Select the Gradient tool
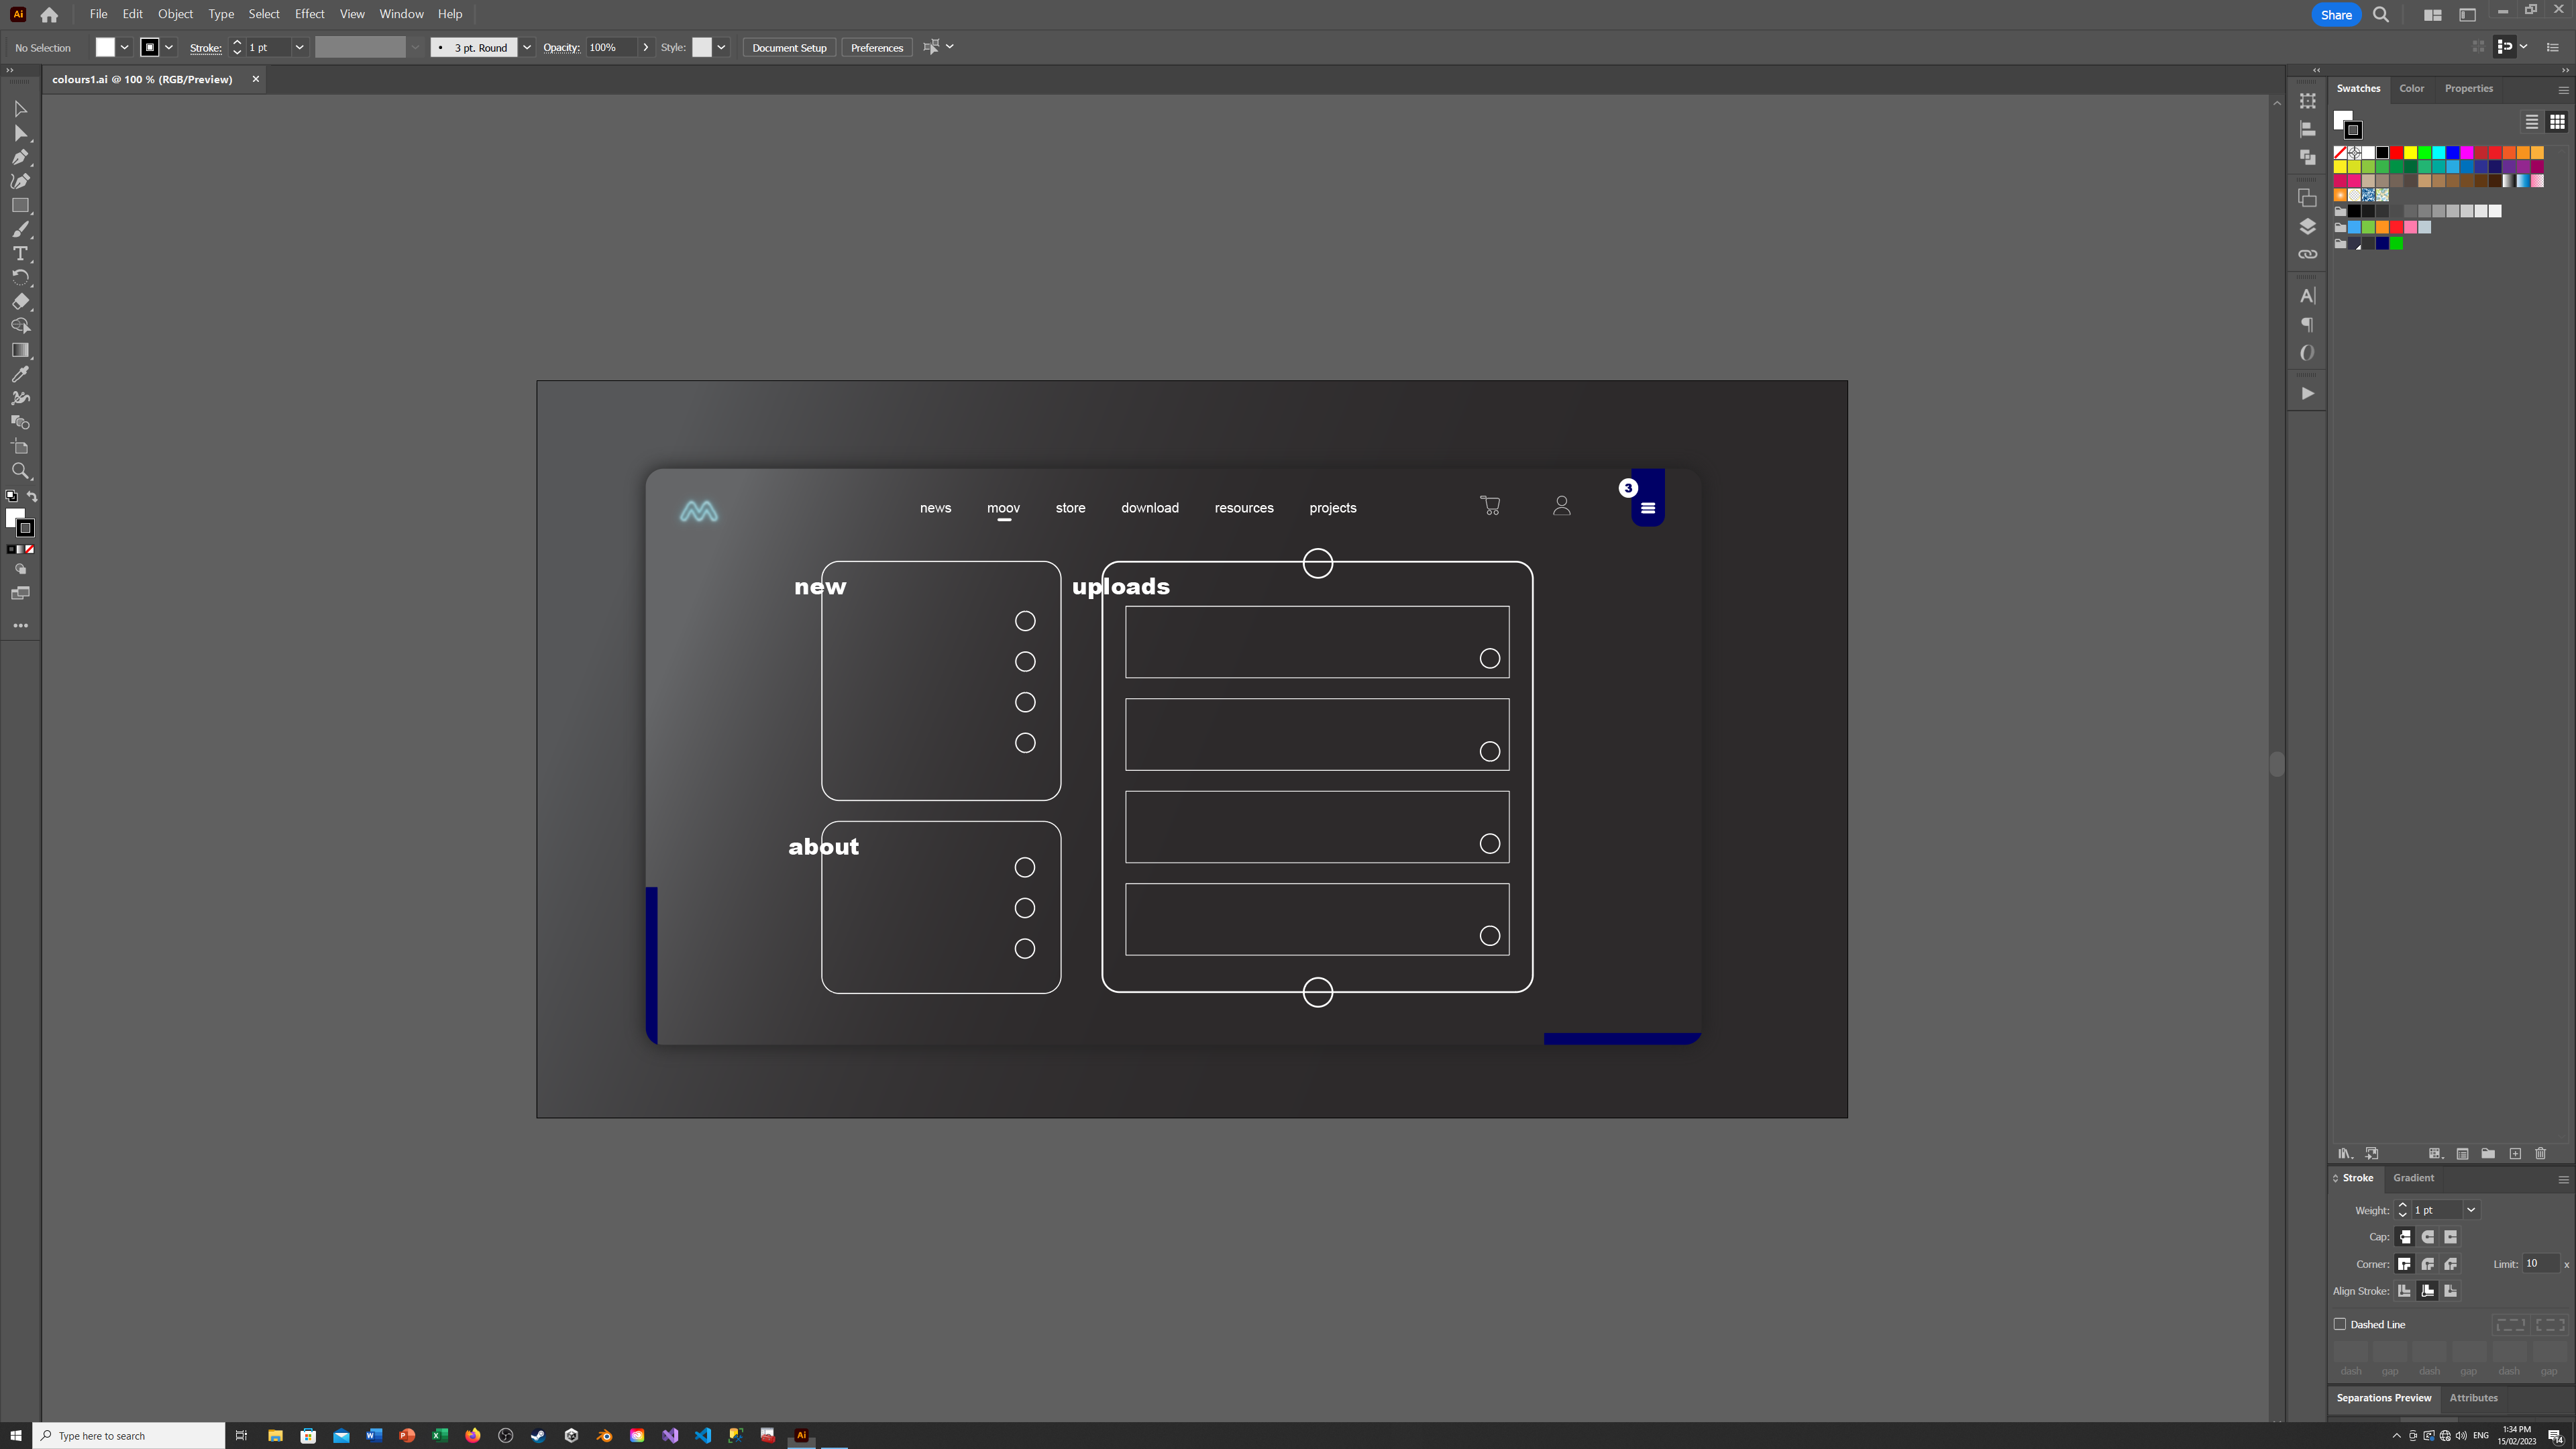2576x1449 pixels. [x=20, y=350]
